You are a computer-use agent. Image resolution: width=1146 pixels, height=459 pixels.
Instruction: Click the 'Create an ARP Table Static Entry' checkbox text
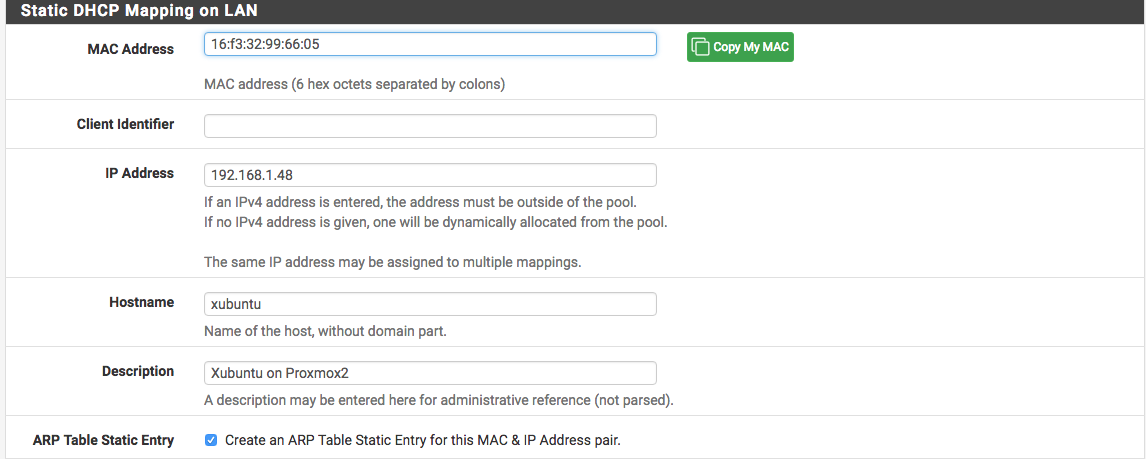(422, 441)
